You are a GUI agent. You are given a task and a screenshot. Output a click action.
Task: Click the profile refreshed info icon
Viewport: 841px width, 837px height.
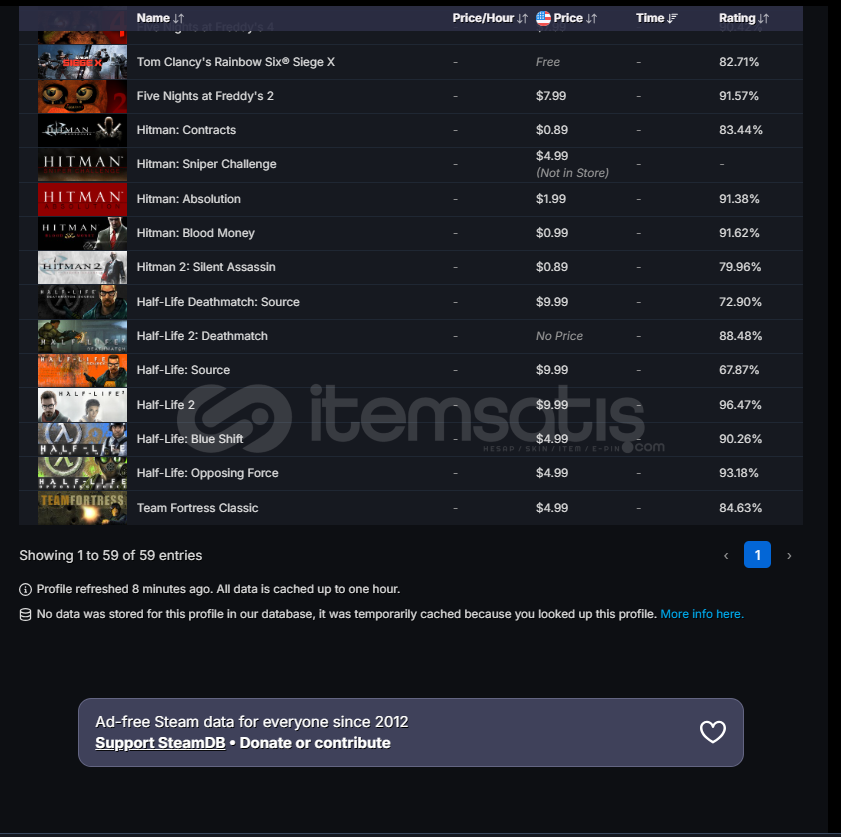pos(25,590)
